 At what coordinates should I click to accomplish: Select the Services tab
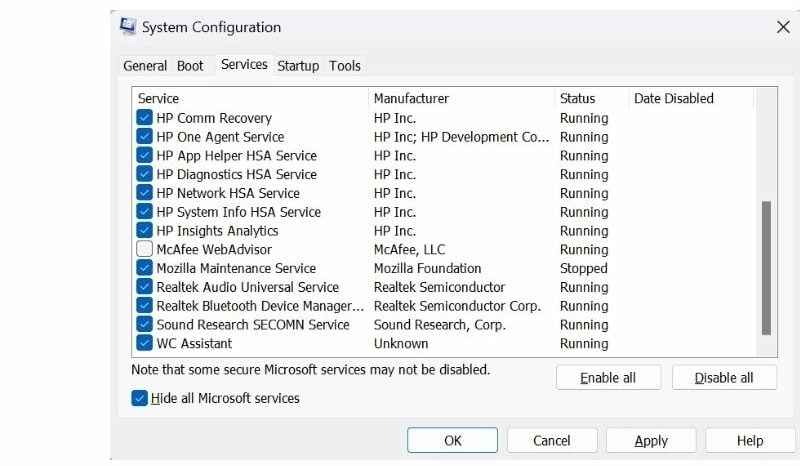click(244, 64)
